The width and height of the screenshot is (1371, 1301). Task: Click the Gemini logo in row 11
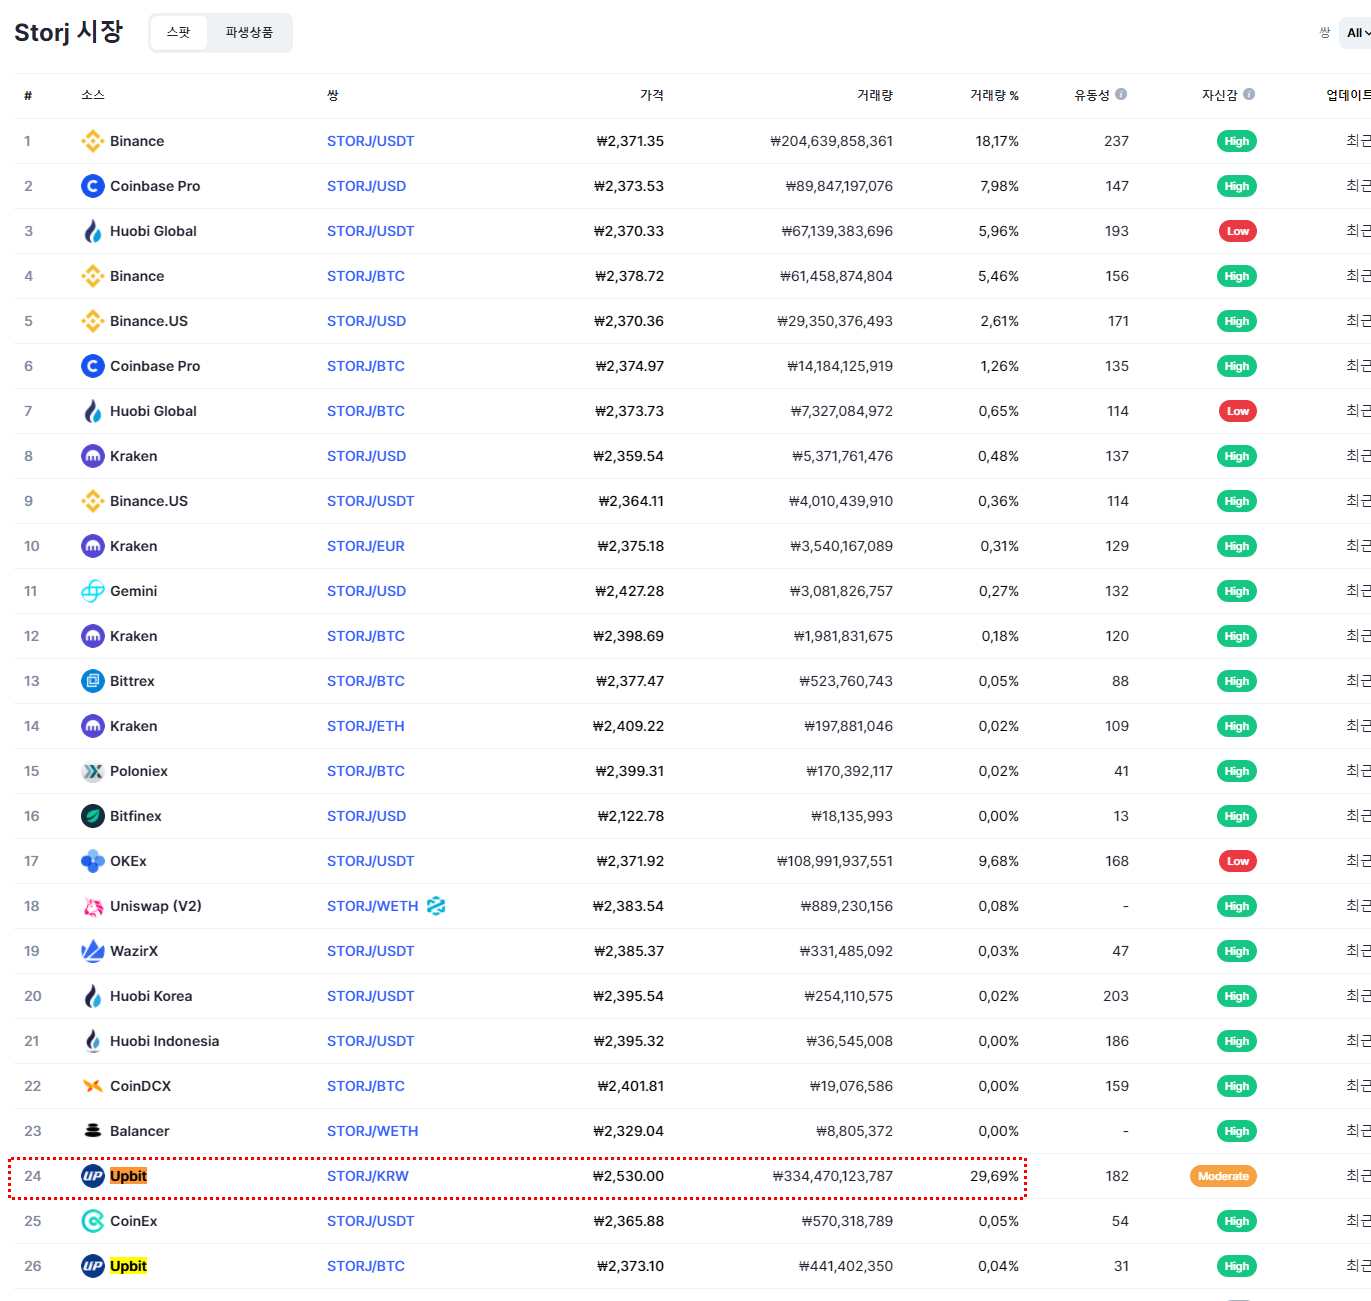[93, 591]
